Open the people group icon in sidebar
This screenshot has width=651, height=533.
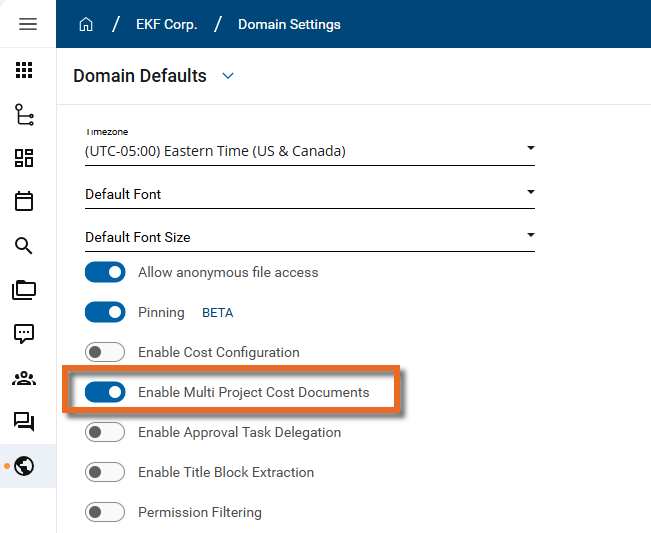tap(24, 378)
